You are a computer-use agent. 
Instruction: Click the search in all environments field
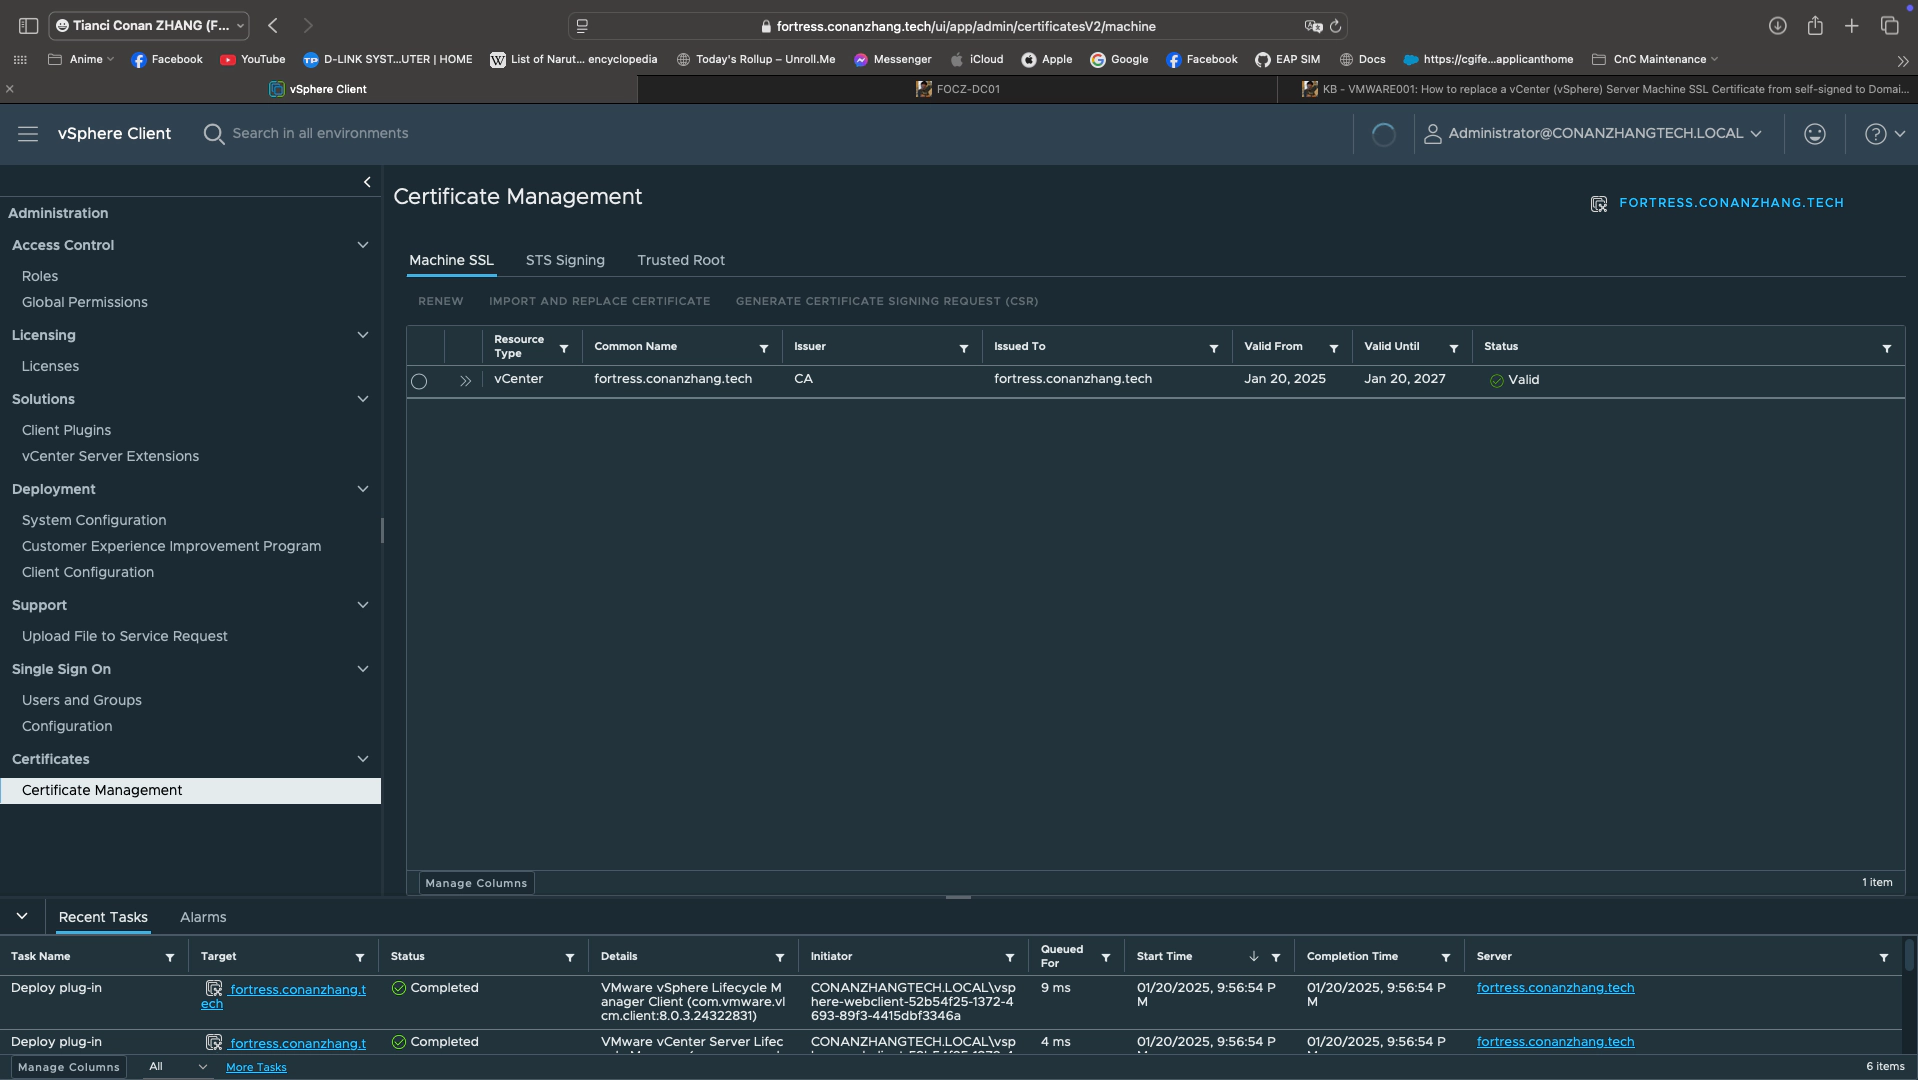tap(320, 134)
